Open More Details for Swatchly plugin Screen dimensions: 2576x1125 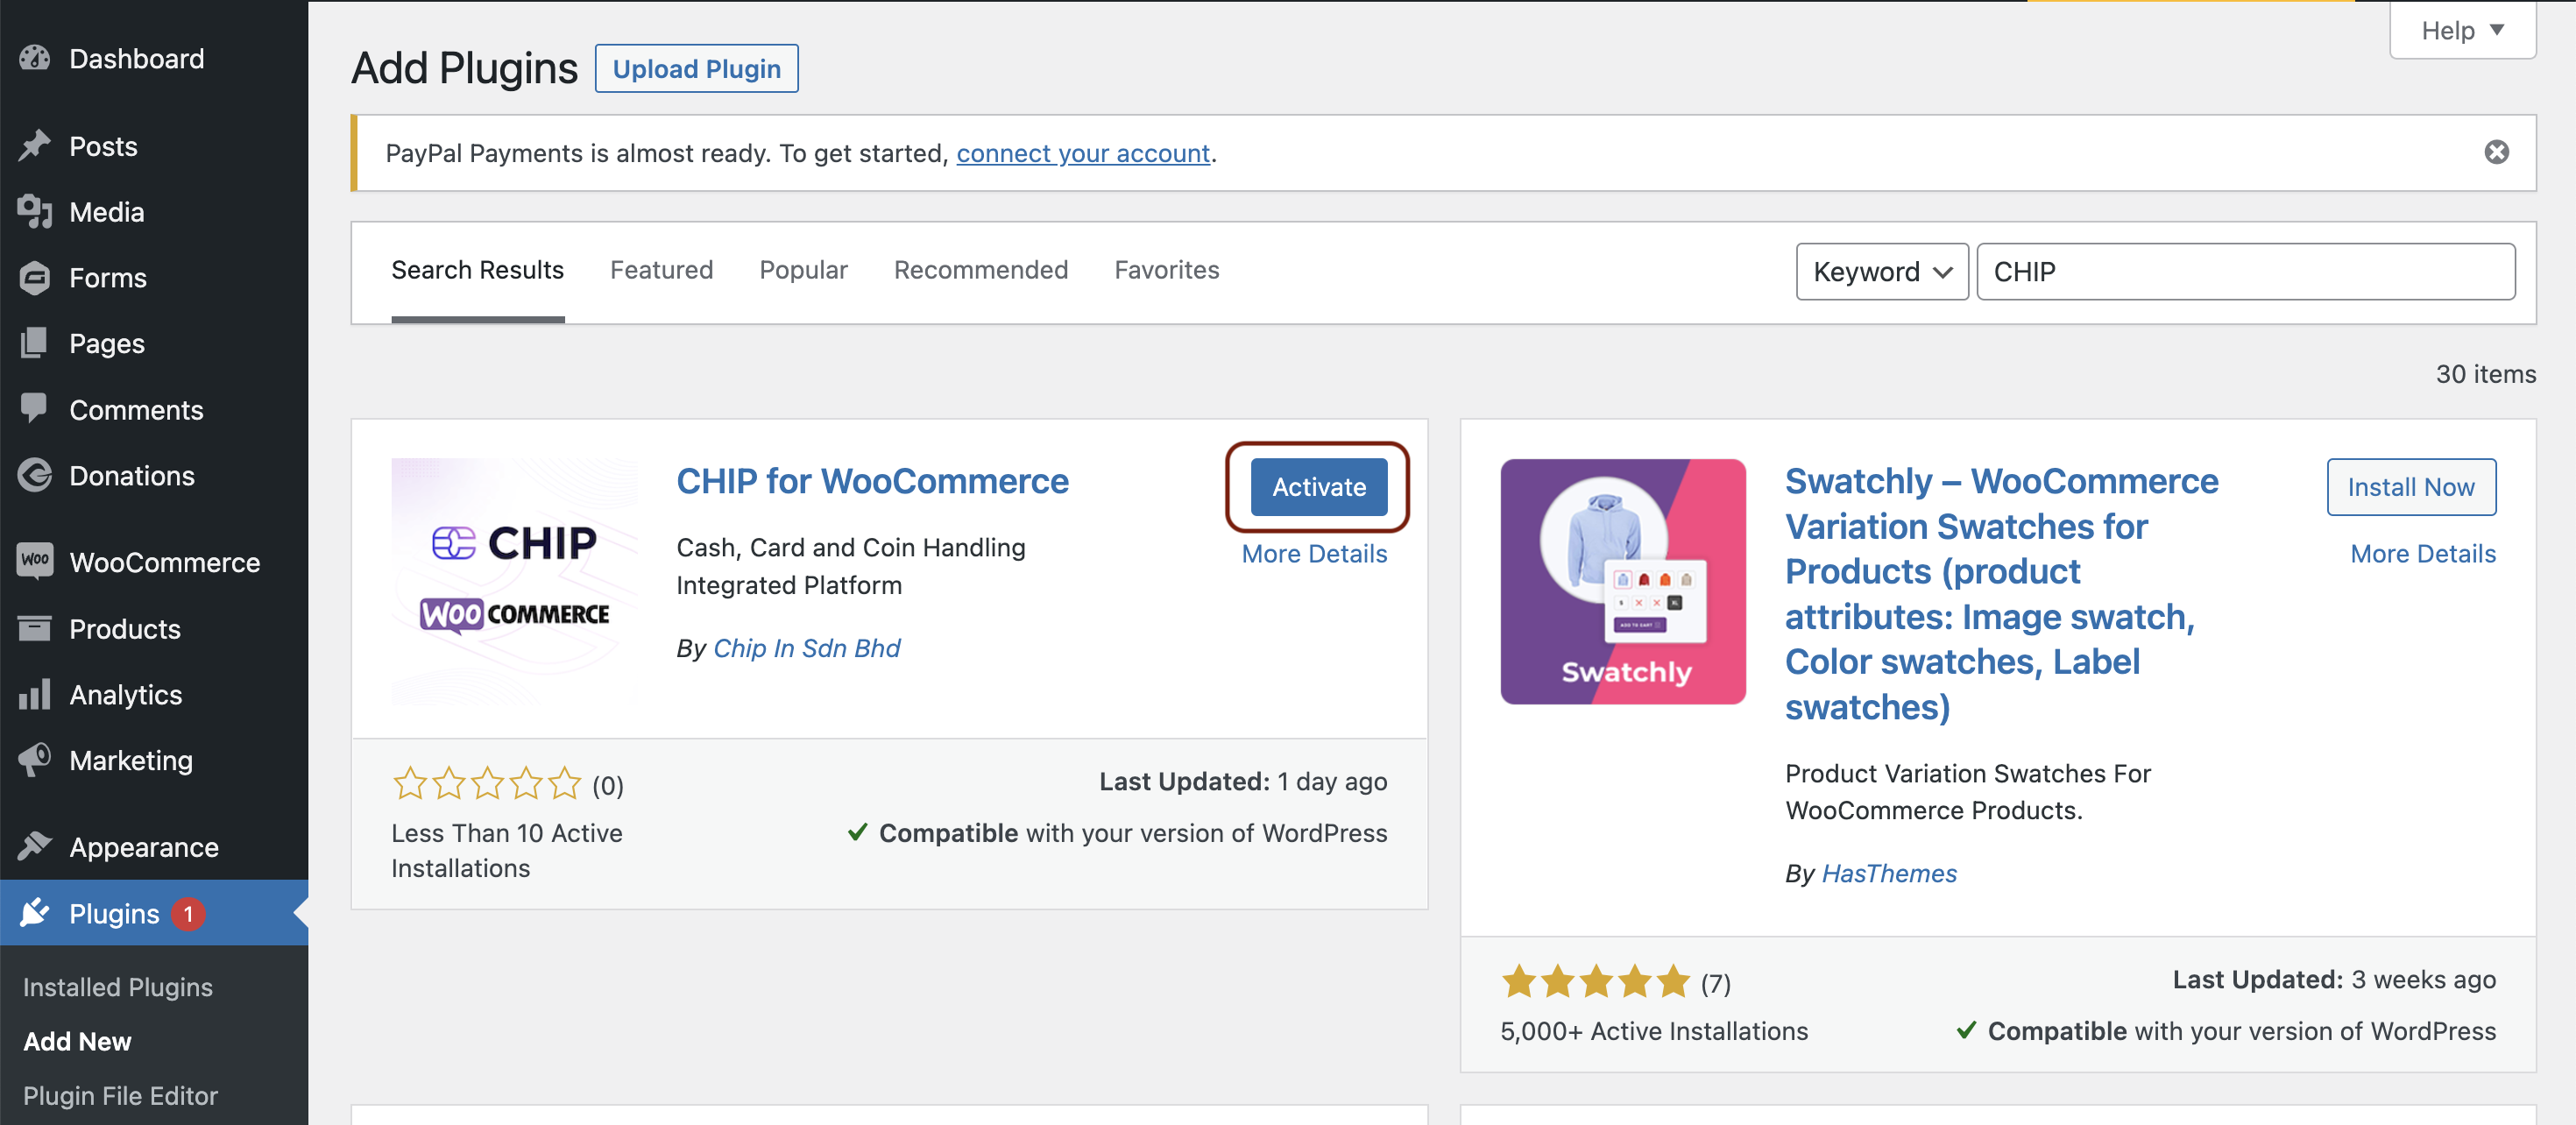pos(2423,553)
